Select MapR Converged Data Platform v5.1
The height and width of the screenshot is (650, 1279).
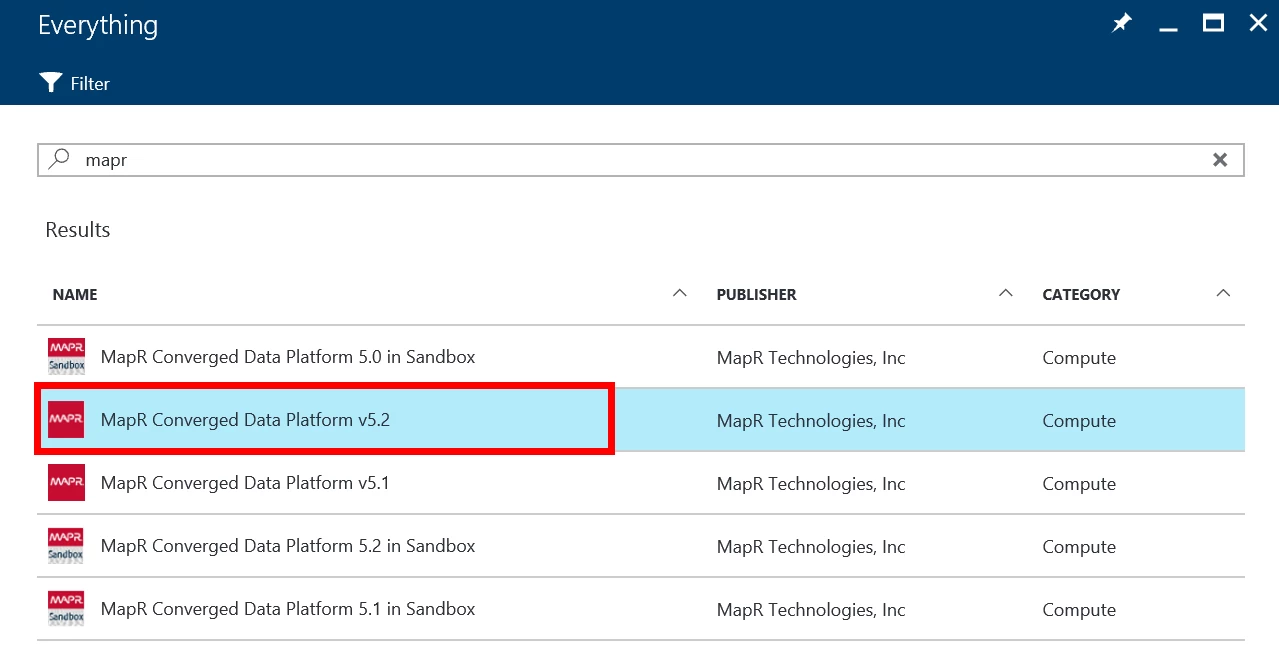coord(245,483)
